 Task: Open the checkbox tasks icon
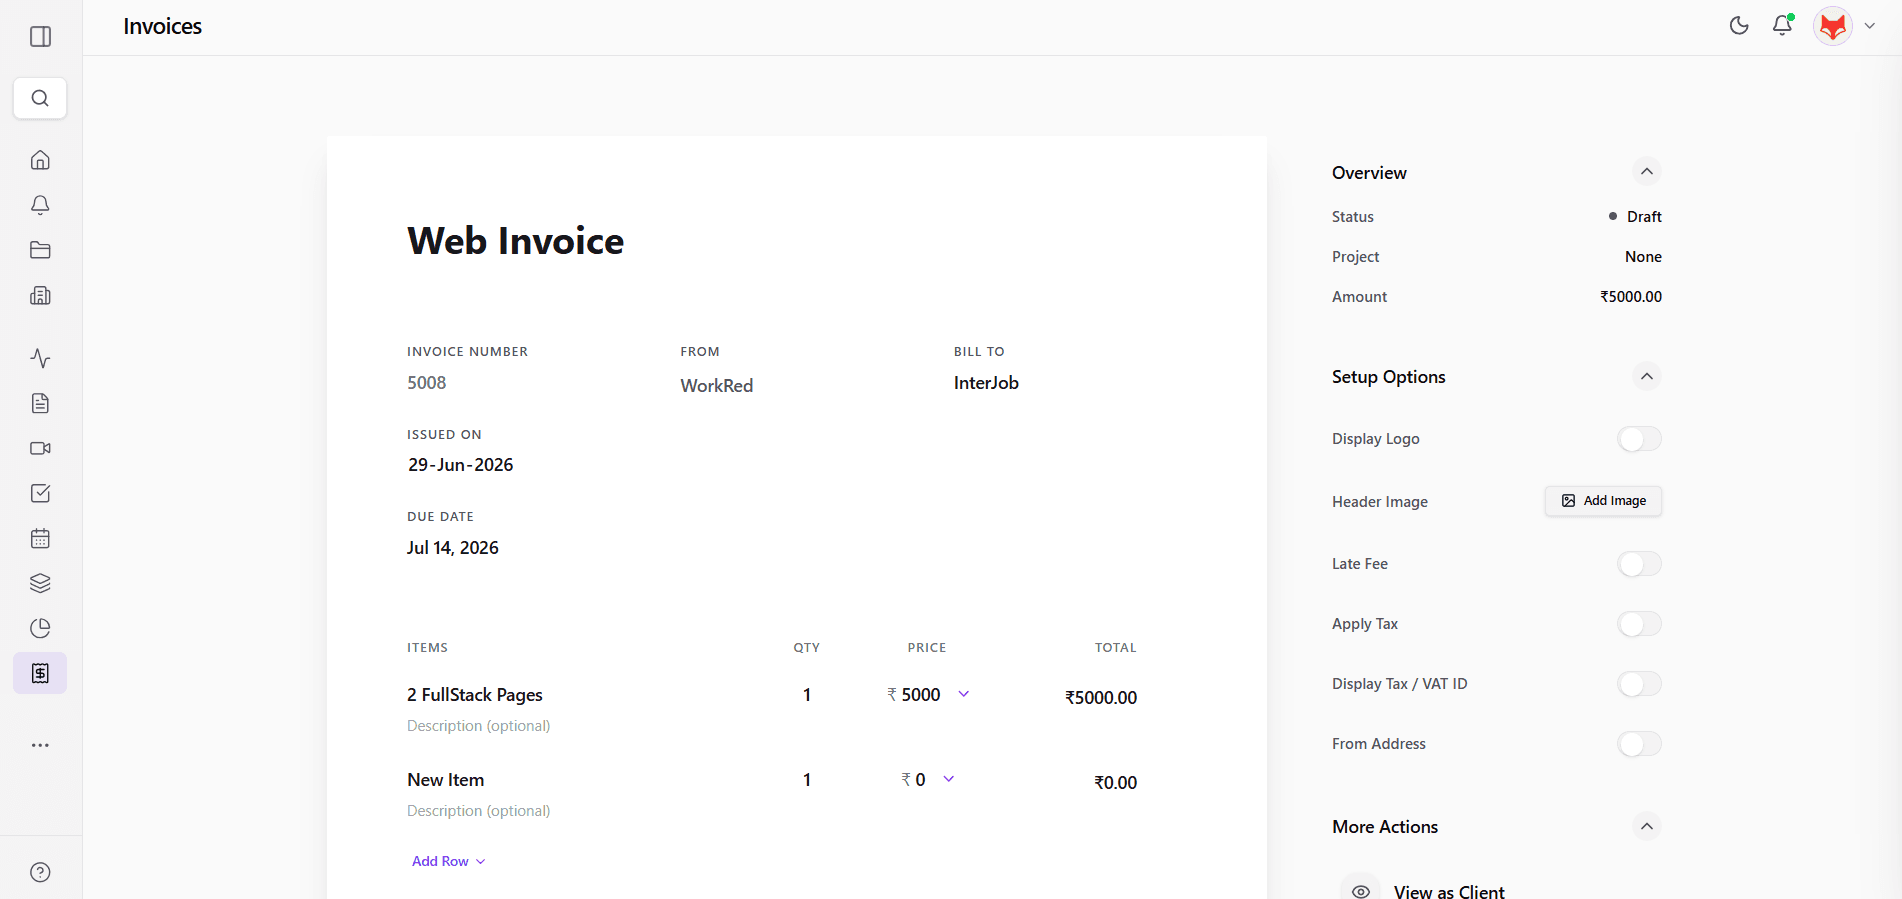(40, 493)
